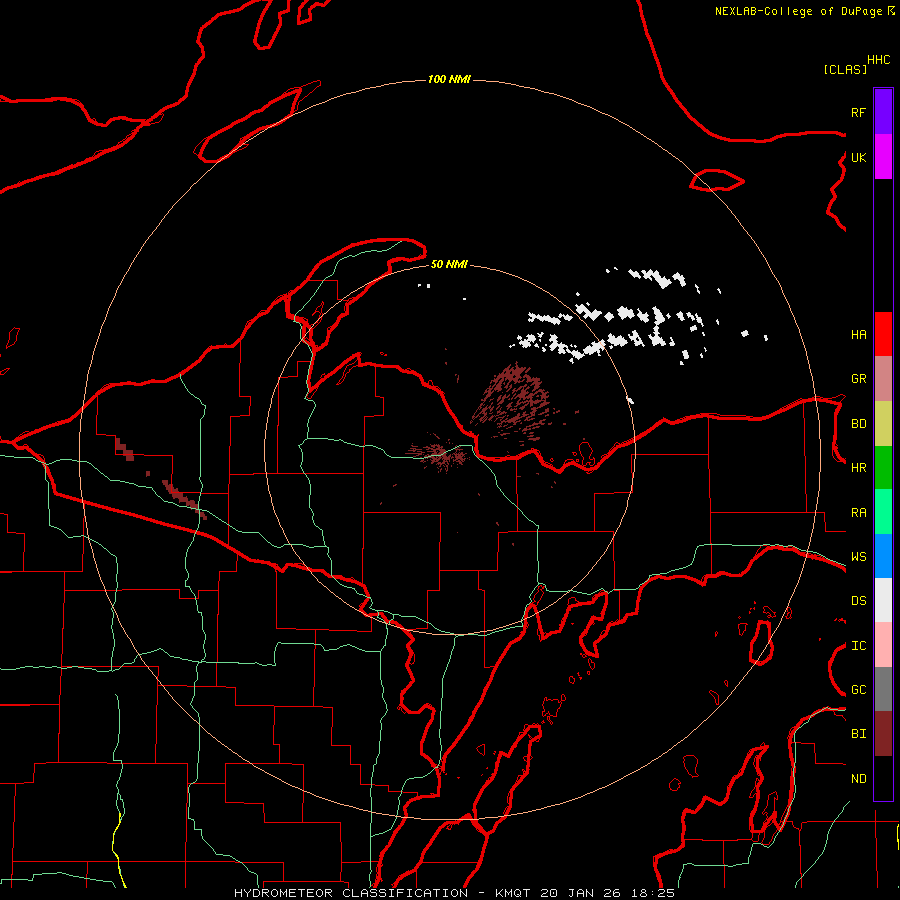Click the 'HYDROMETEOR CLASSIFICATION - KMQT' caption

[x=382, y=893]
